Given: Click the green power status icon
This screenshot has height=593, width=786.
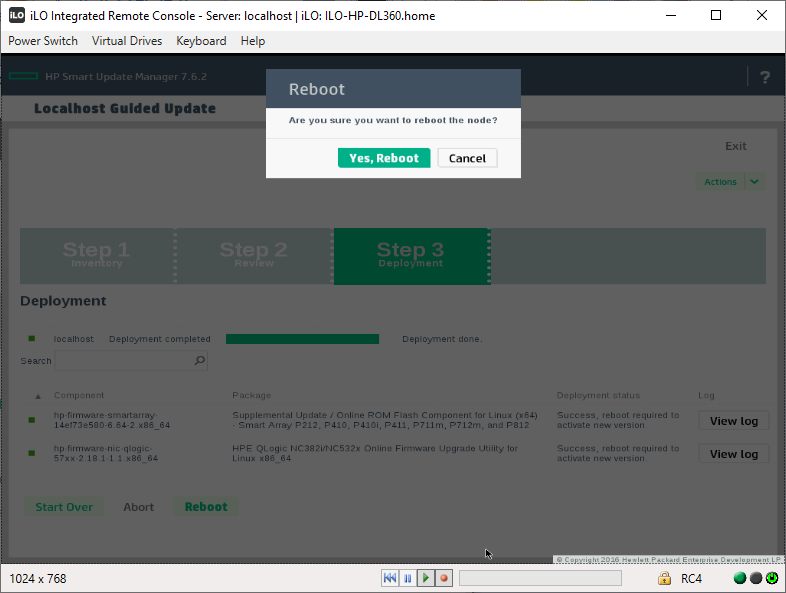Looking at the screenshot, I should (772, 578).
